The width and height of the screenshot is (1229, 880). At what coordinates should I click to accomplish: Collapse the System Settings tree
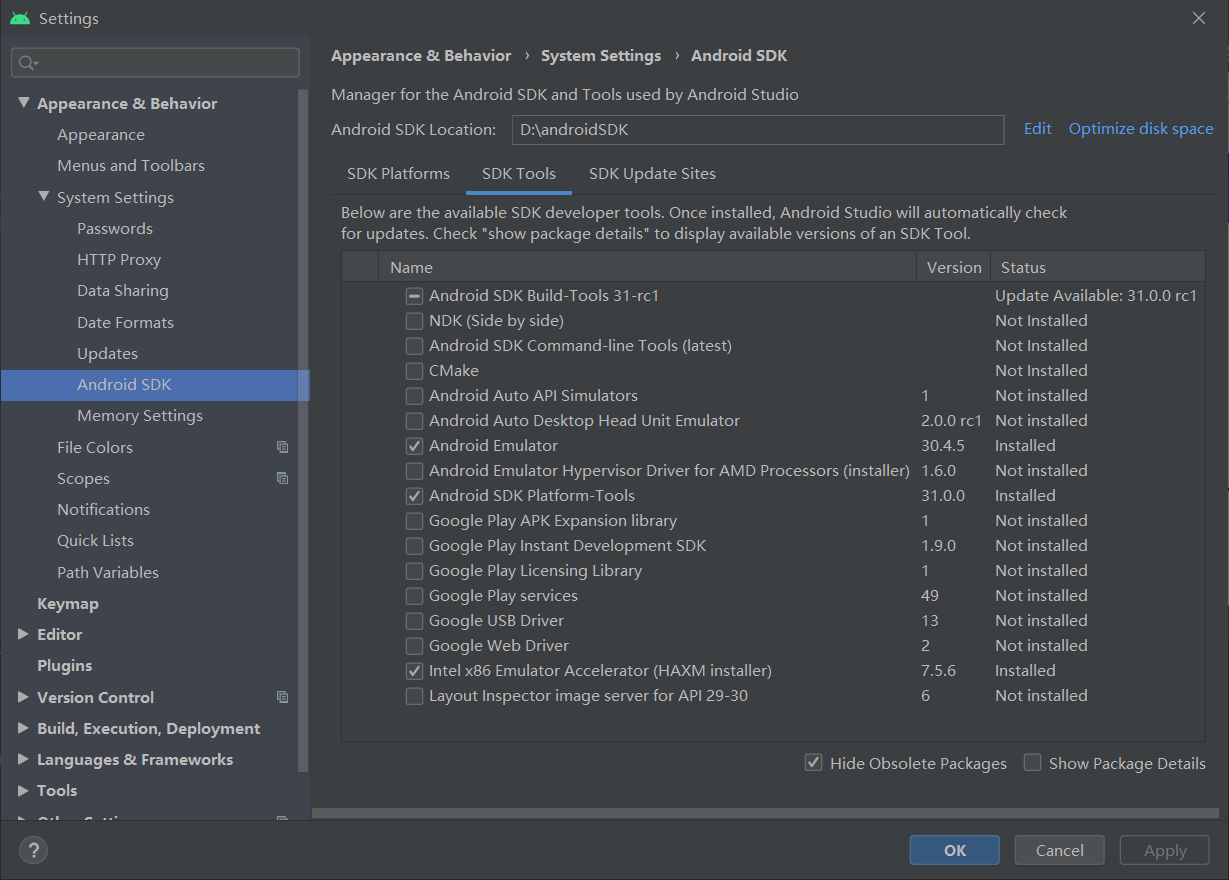tap(43, 197)
